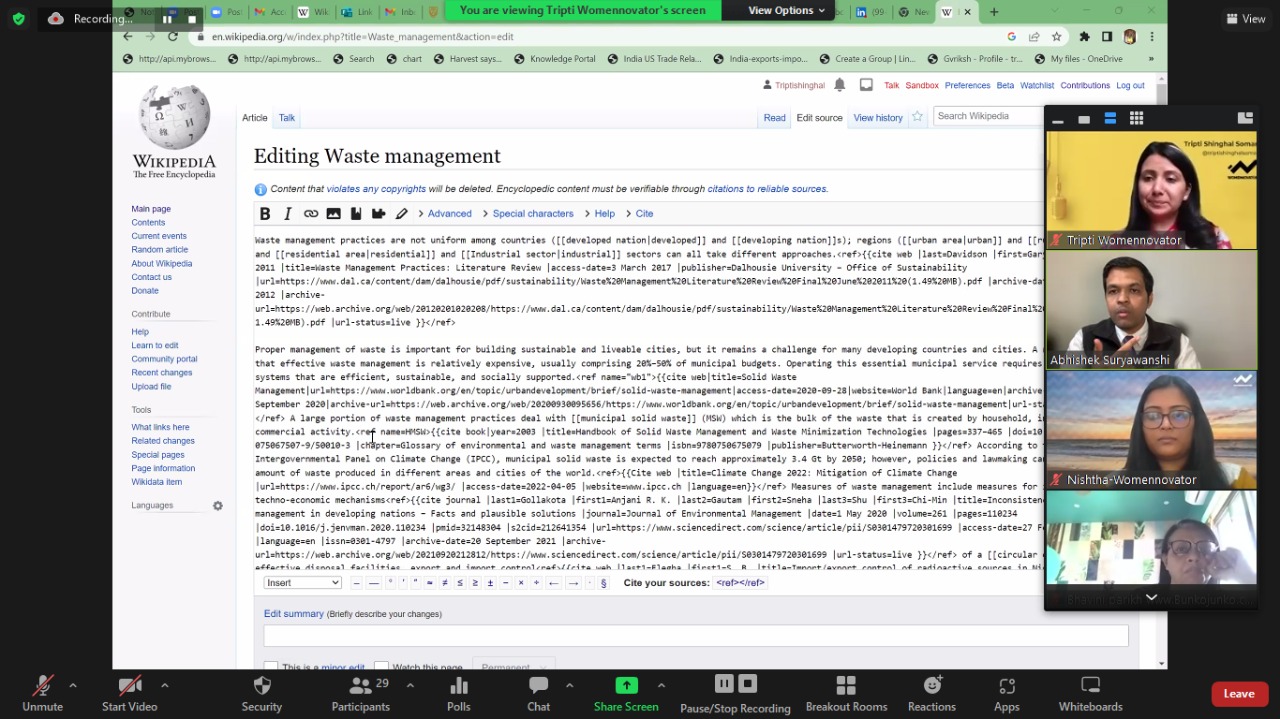Switch video panel to thumbnail strip view
This screenshot has height=719, width=1280.
coord(1110,119)
